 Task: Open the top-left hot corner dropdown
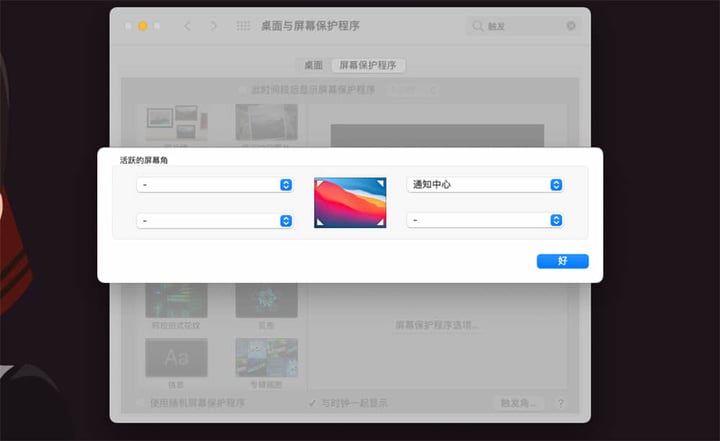[x=214, y=185]
